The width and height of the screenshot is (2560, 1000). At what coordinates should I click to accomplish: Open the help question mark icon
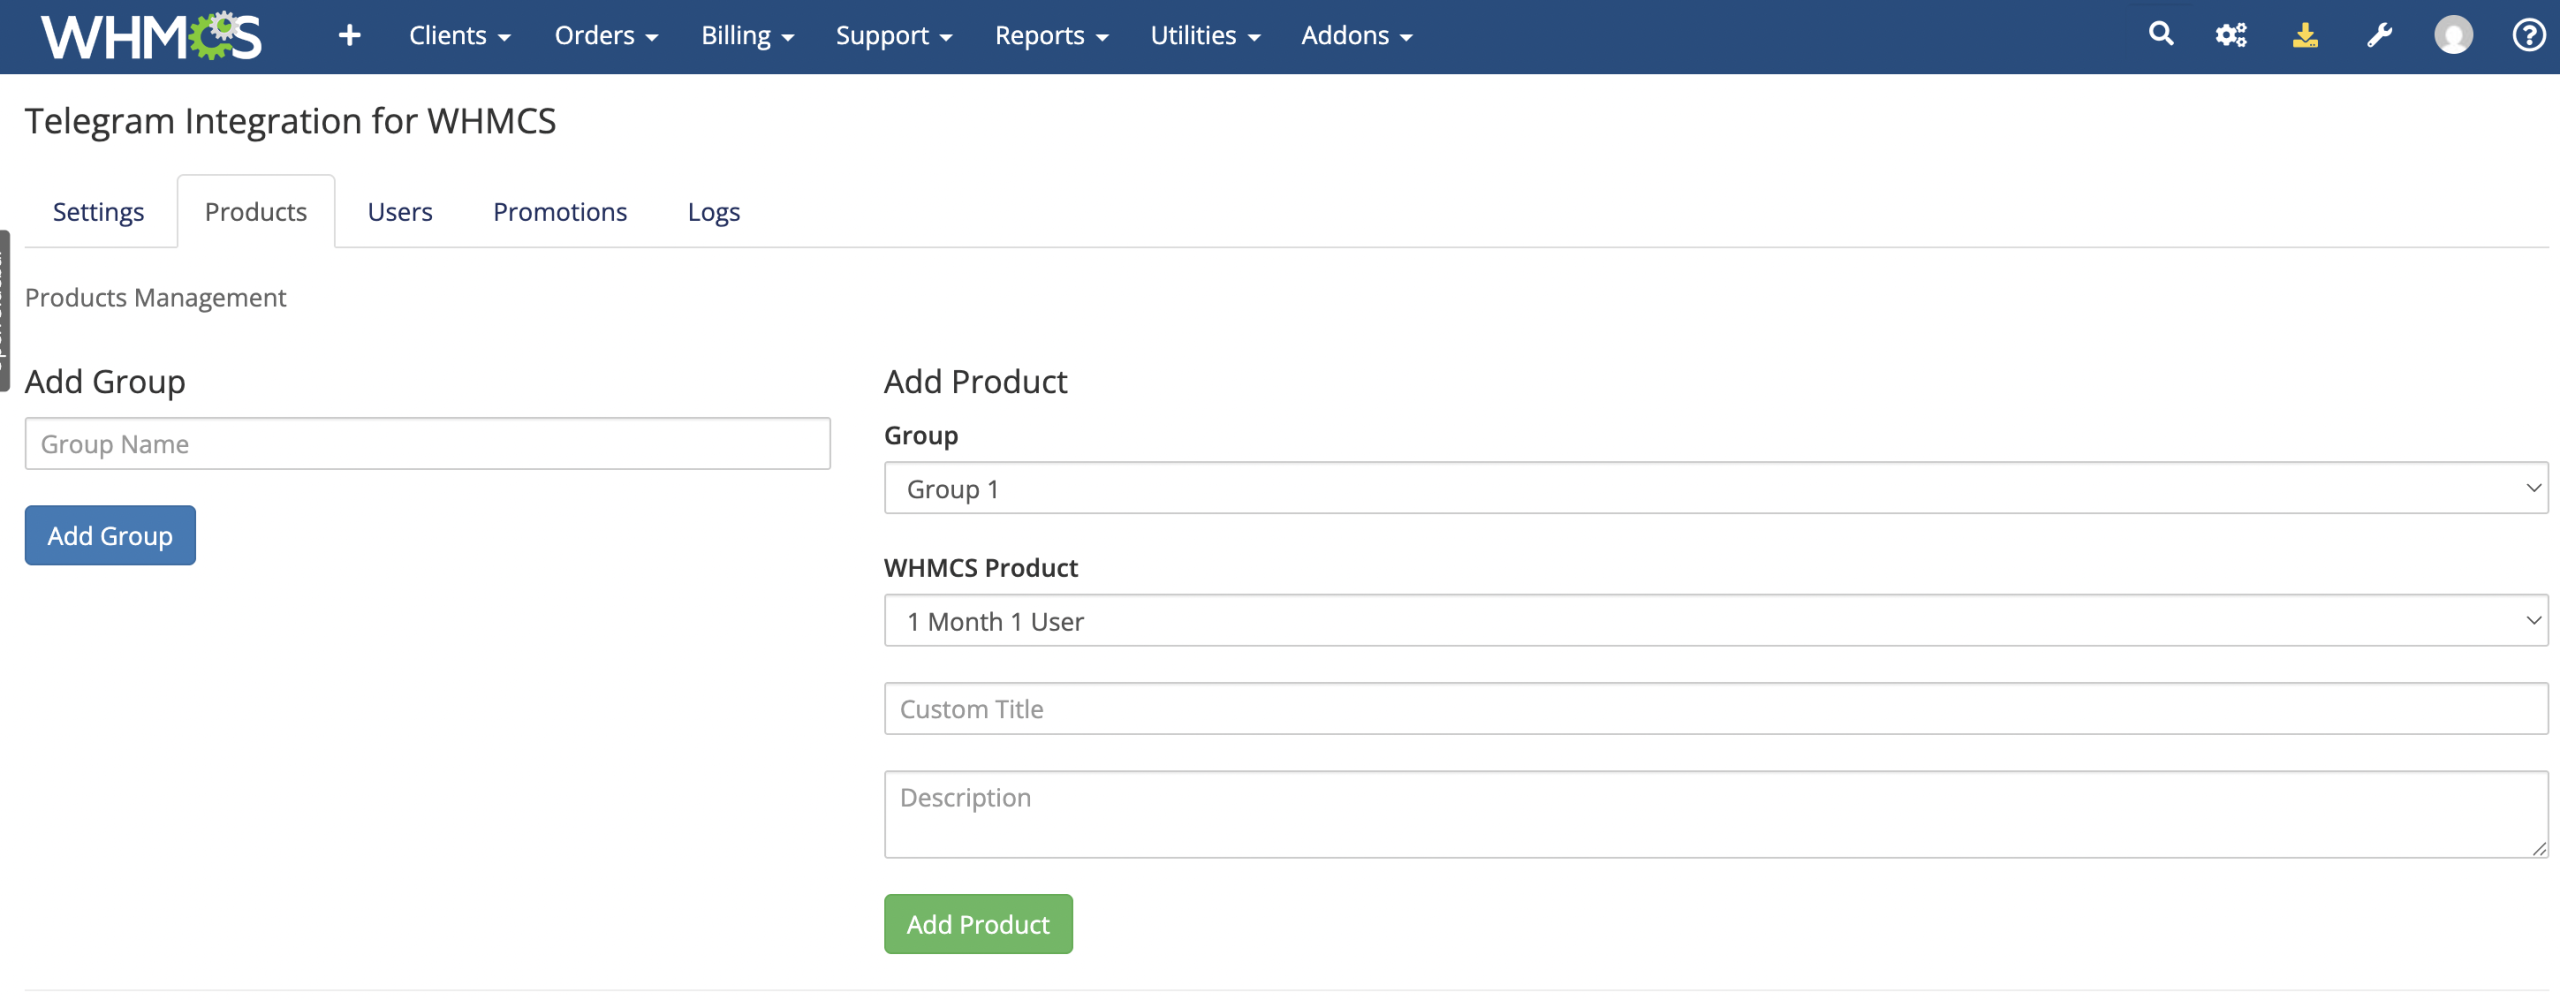click(x=2529, y=35)
